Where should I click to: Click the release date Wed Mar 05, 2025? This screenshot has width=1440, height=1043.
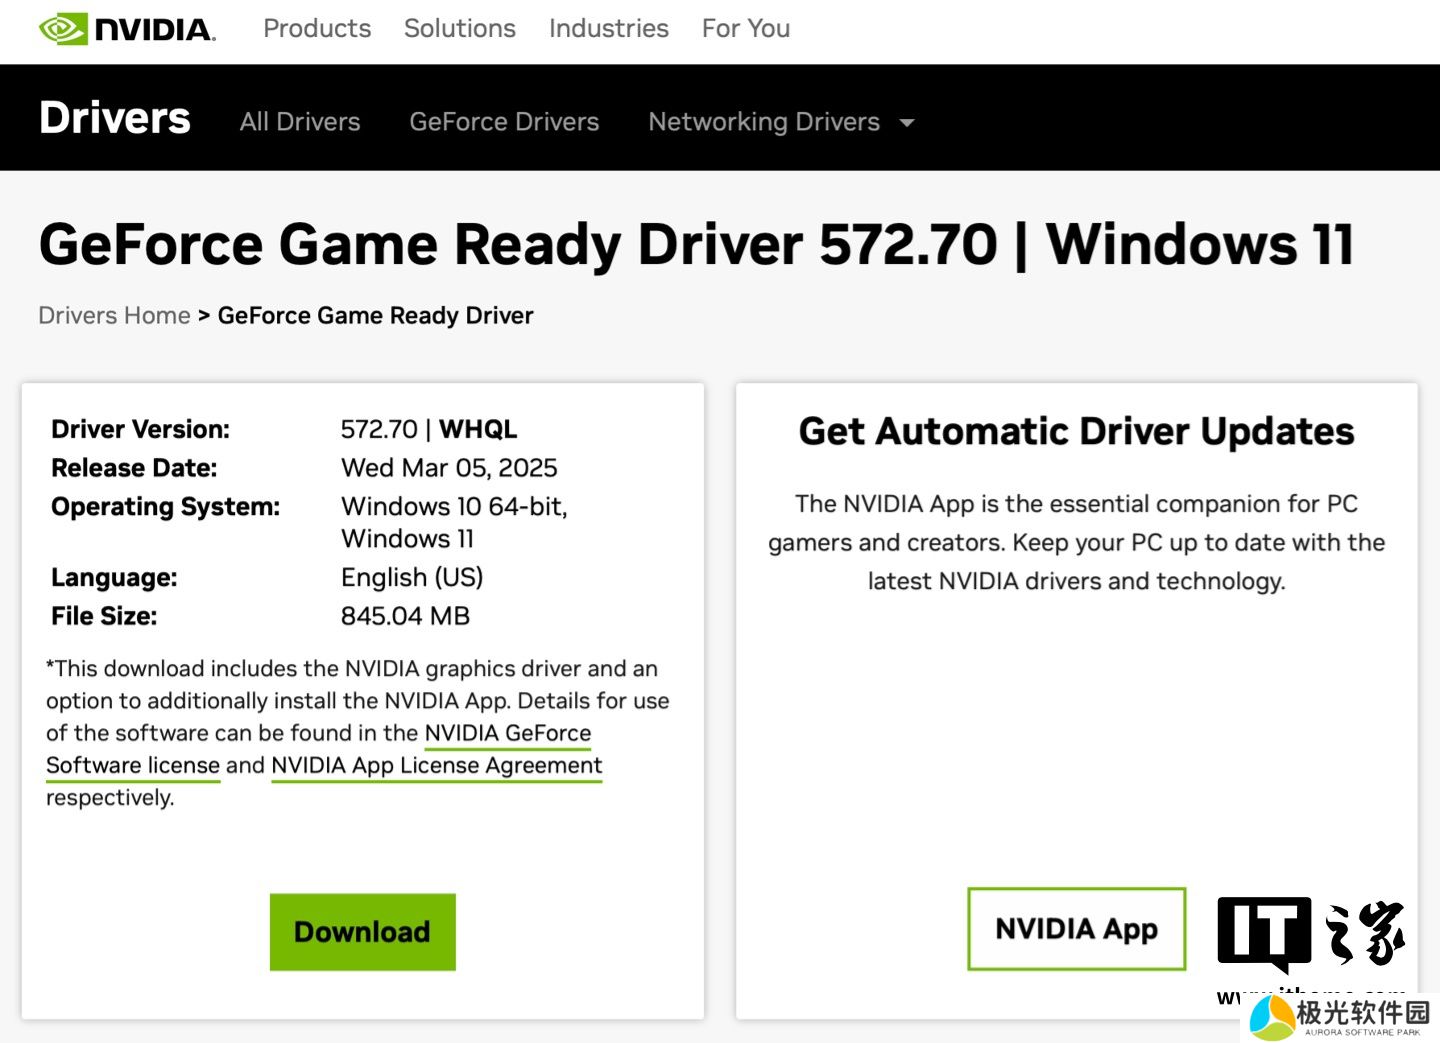tap(449, 468)
